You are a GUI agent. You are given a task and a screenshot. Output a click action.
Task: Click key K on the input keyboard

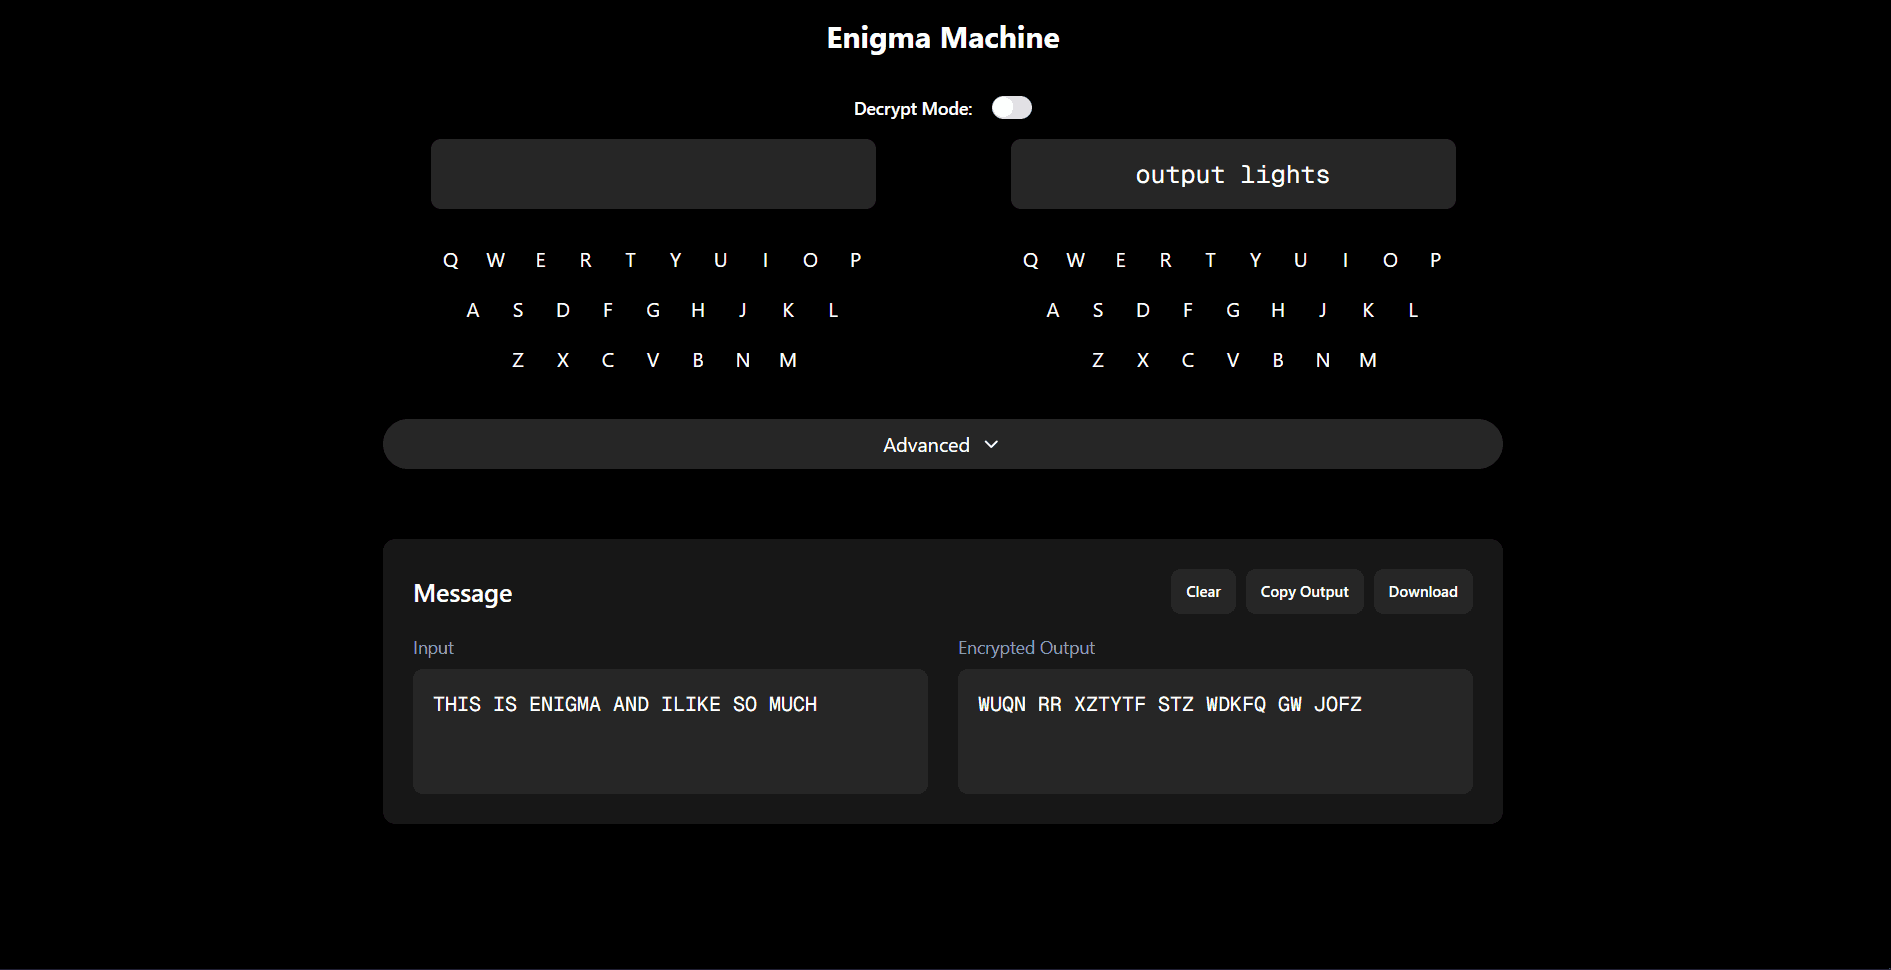788,310
